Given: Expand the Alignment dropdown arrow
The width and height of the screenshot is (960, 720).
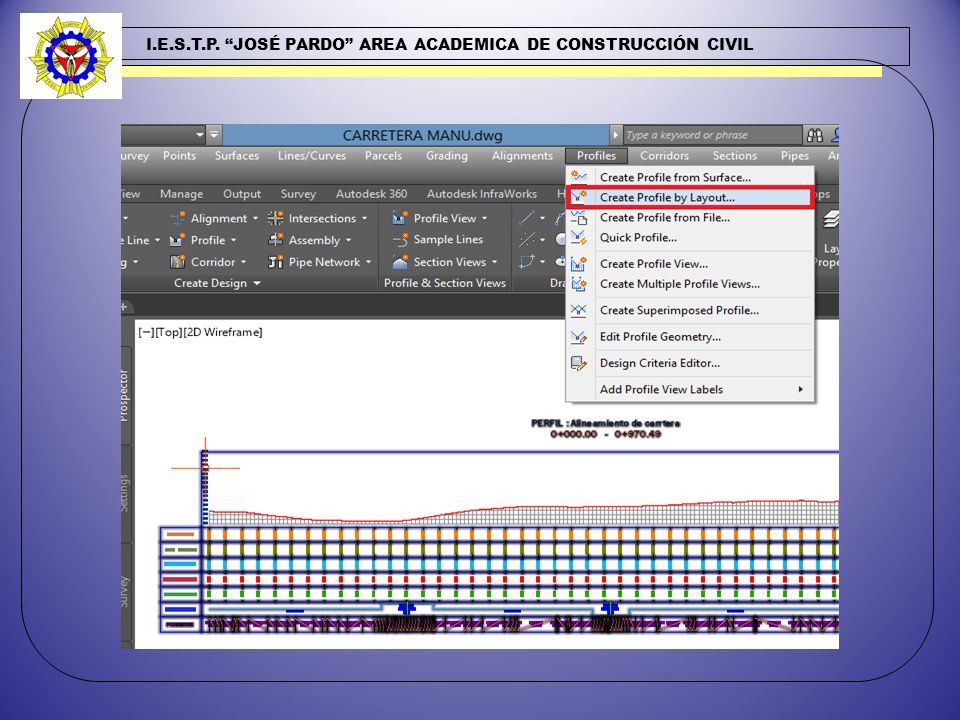Looking at the screenshot, I should [255, 219].
